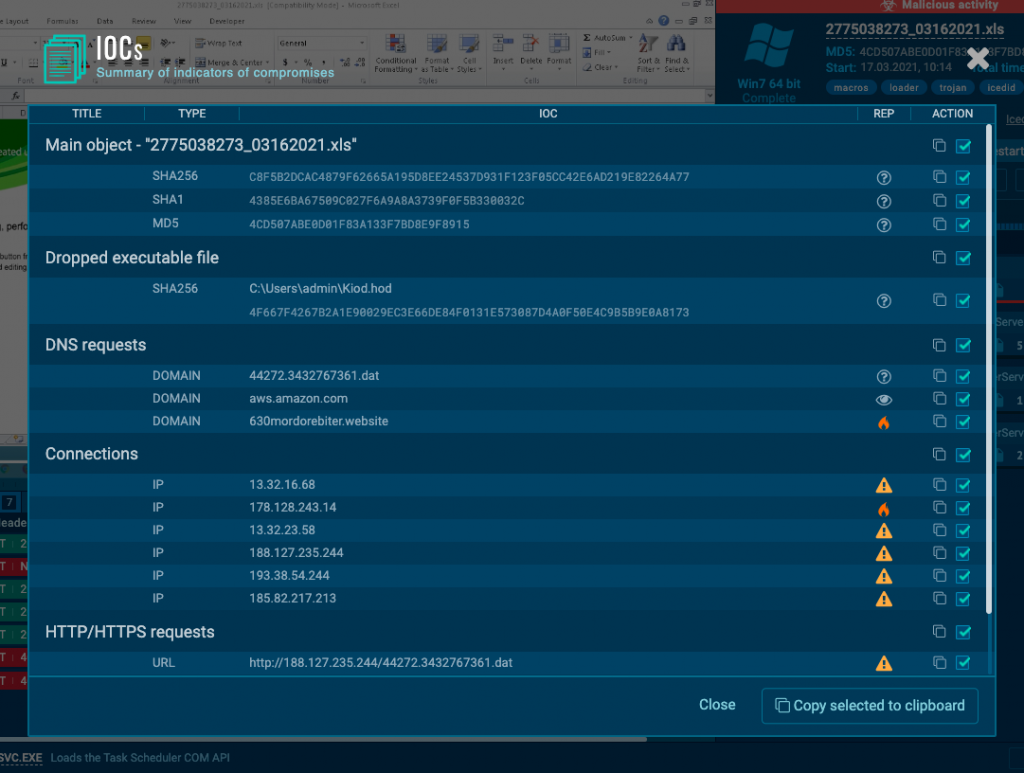Image resolution: width=1024 pixels, height=773 pixels.
Task: Click Copy selected to clipboard button
Action: pos(869,705)
